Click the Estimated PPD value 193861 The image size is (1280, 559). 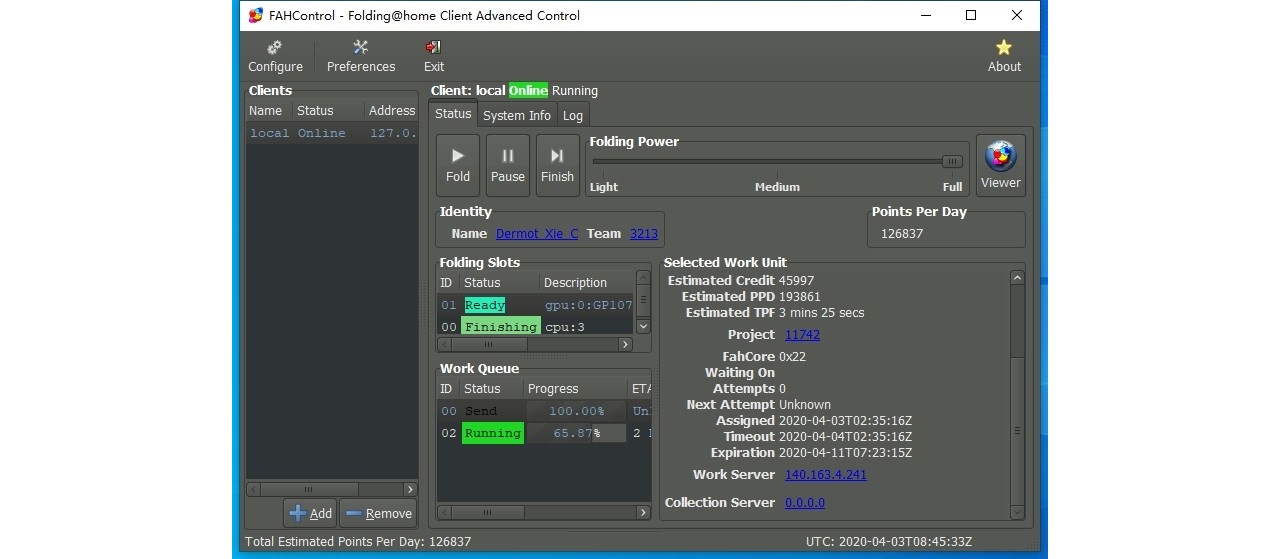pos(799,297)
